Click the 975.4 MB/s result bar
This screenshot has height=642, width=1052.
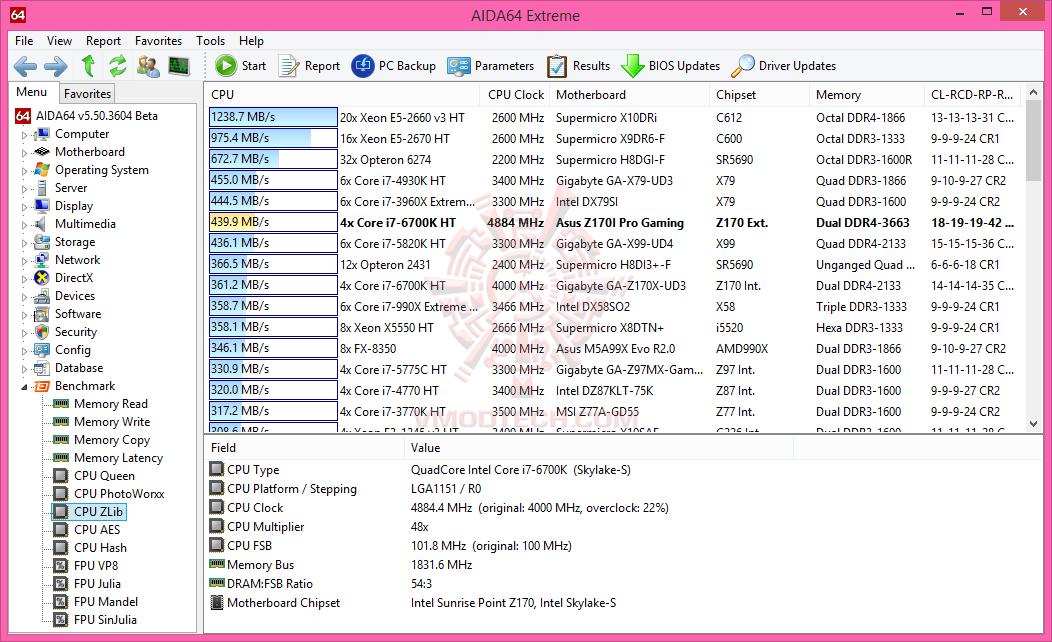pyautogui.click(x=273, y=138)
